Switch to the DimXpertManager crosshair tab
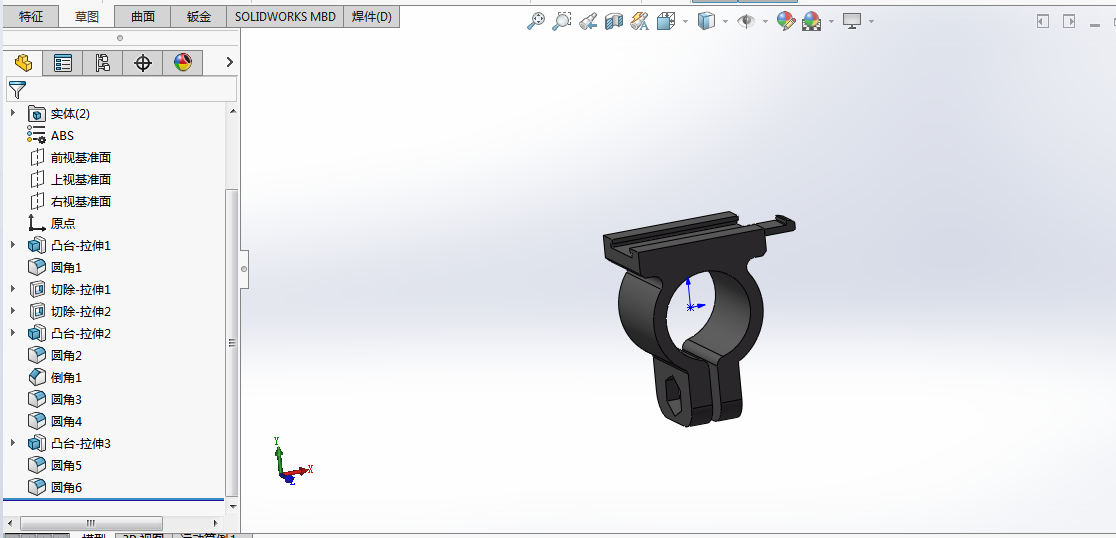Screen dimensions: 1116x538 (142, 63)
